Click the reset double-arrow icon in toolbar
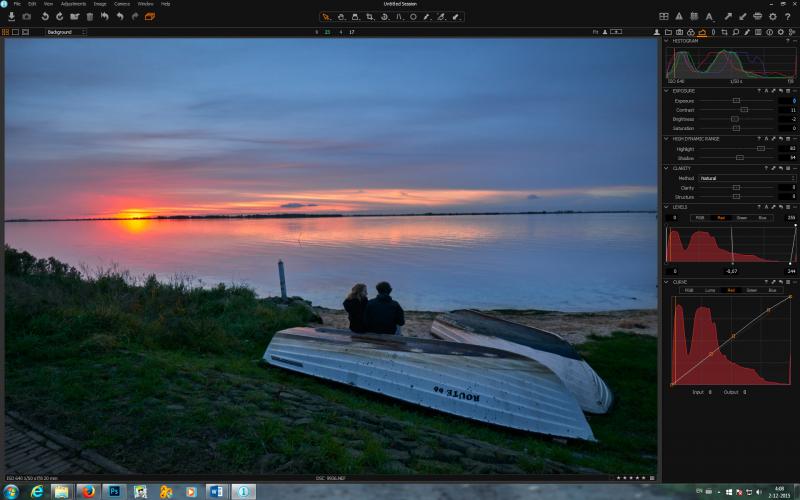Screen dimensions: 800x500 (105, 17)
